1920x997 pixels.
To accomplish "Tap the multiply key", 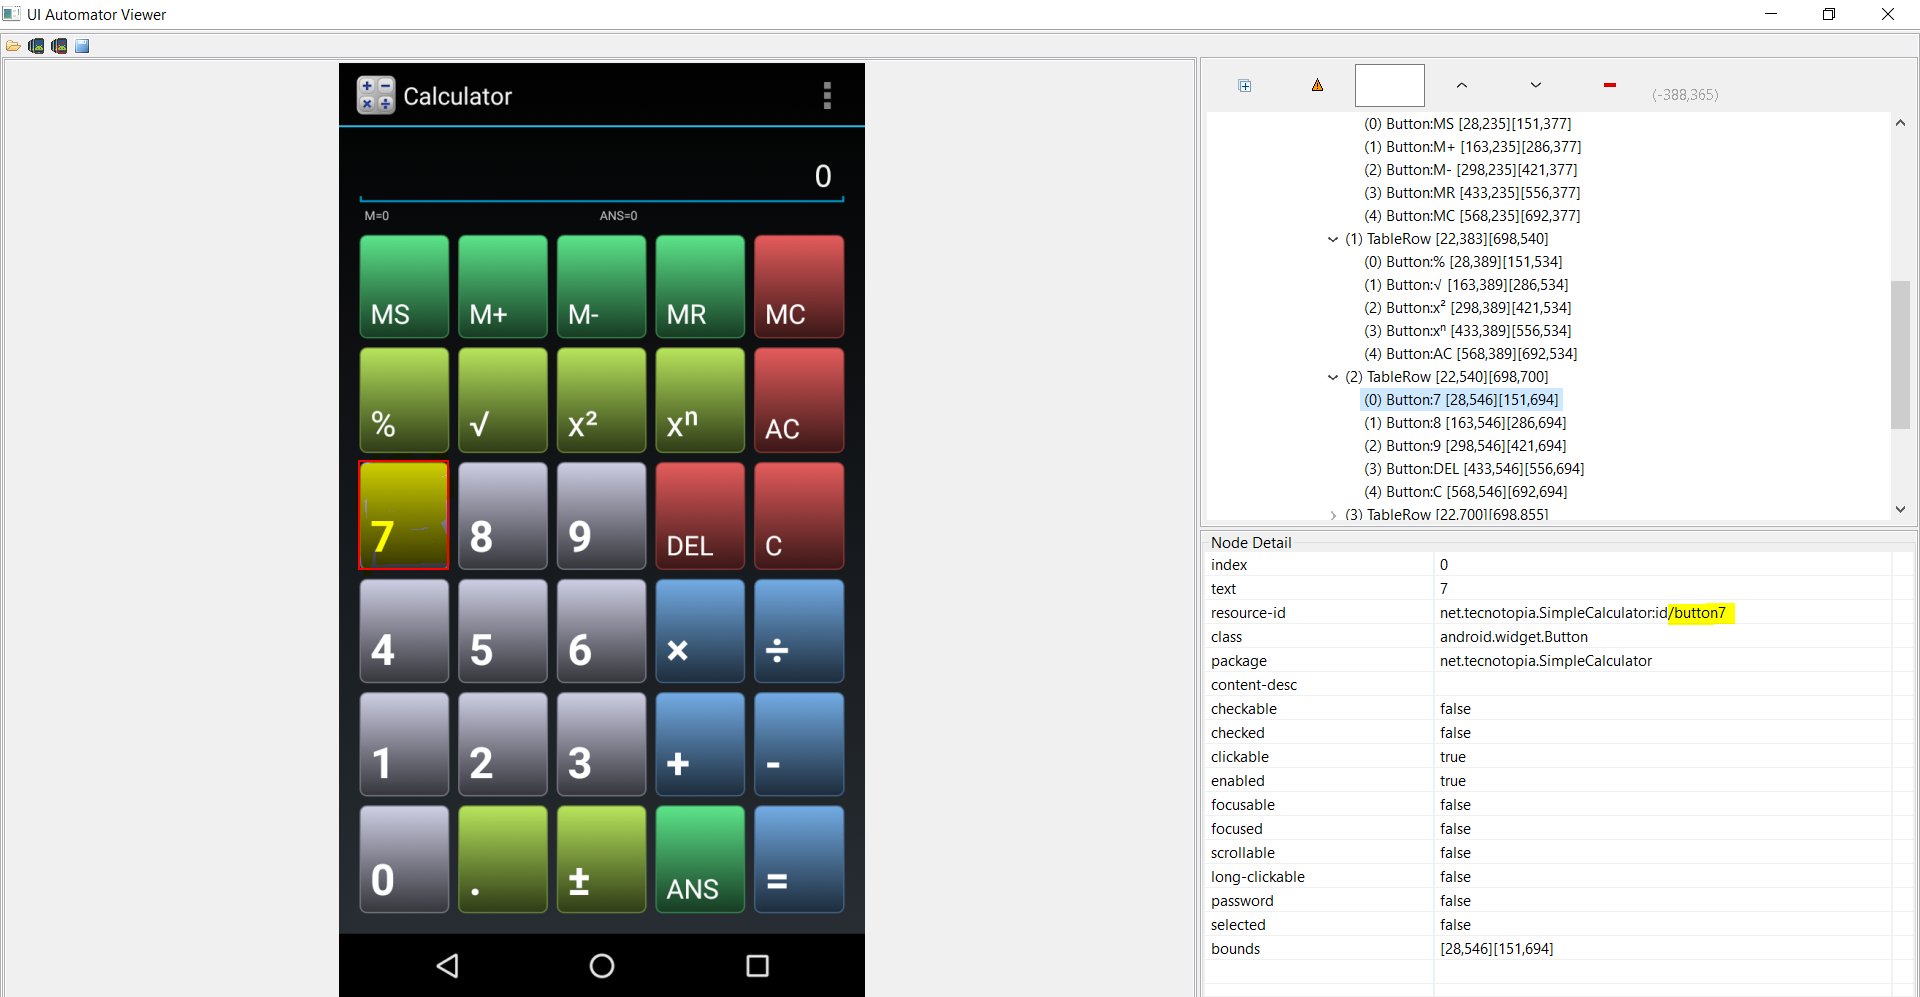I will [x=700, y=631].
